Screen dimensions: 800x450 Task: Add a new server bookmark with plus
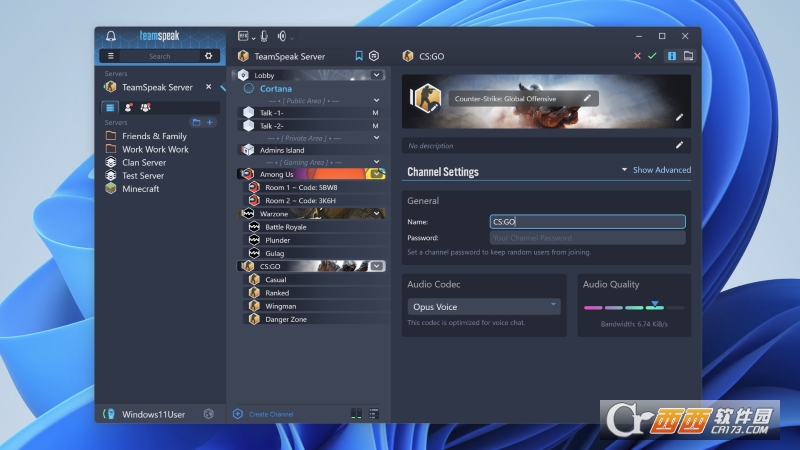210,122
